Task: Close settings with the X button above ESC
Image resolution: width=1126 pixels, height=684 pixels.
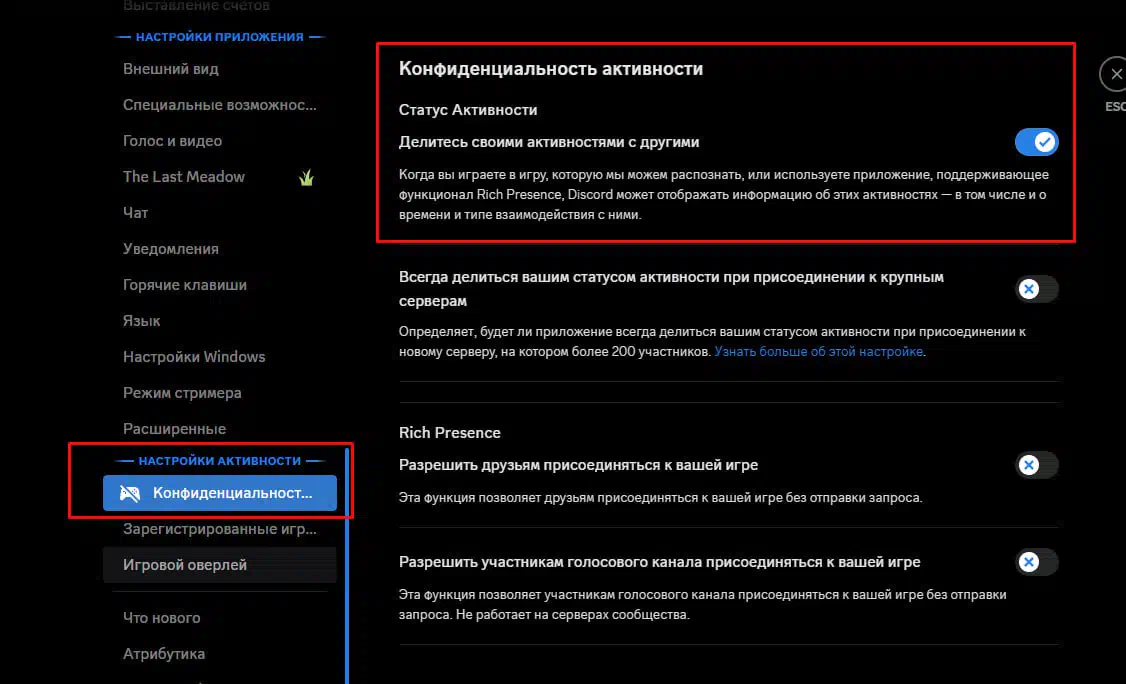Action: (1115, 74)
